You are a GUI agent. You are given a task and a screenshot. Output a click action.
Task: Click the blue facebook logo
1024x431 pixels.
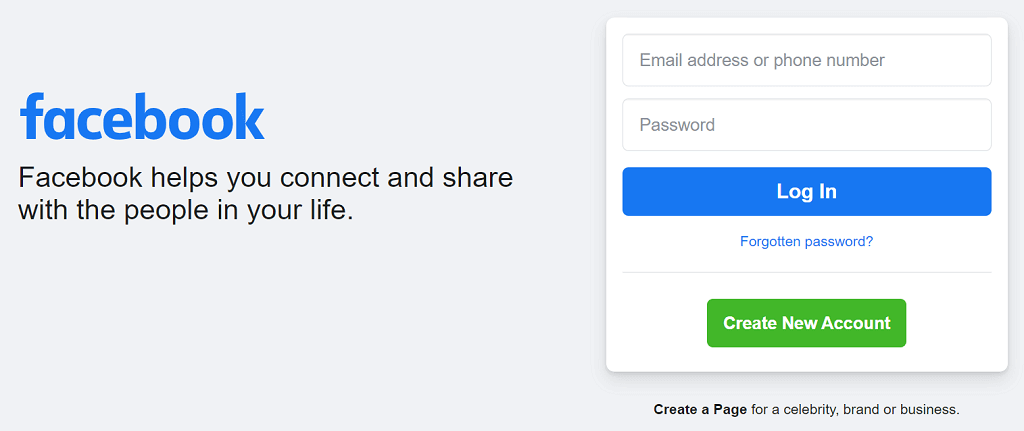pos(142,118)
